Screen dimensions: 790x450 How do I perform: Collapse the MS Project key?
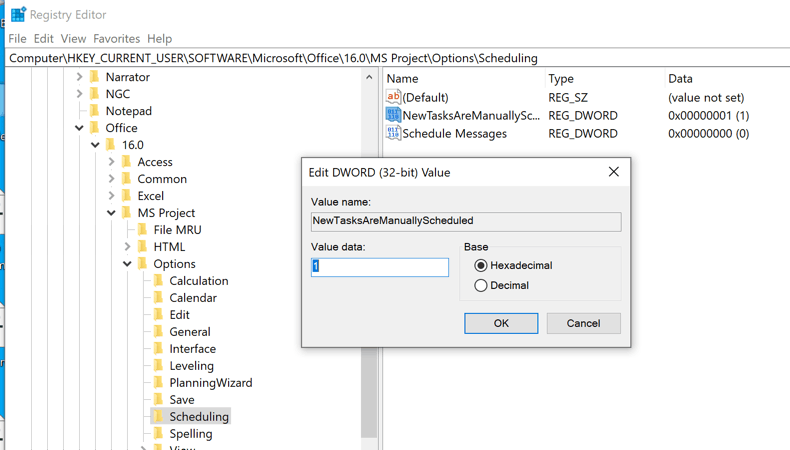tap(111, 213)
